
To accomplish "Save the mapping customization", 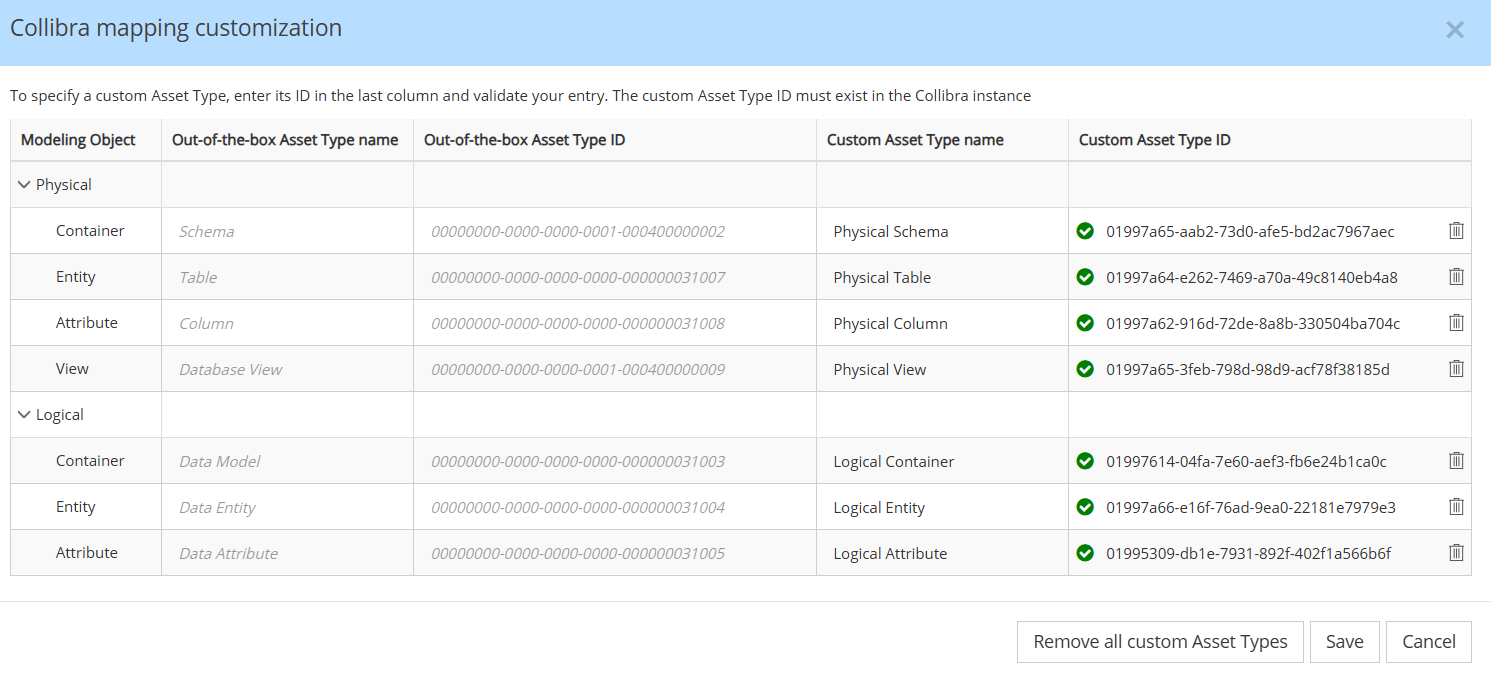I will [x=1344, y=641].
